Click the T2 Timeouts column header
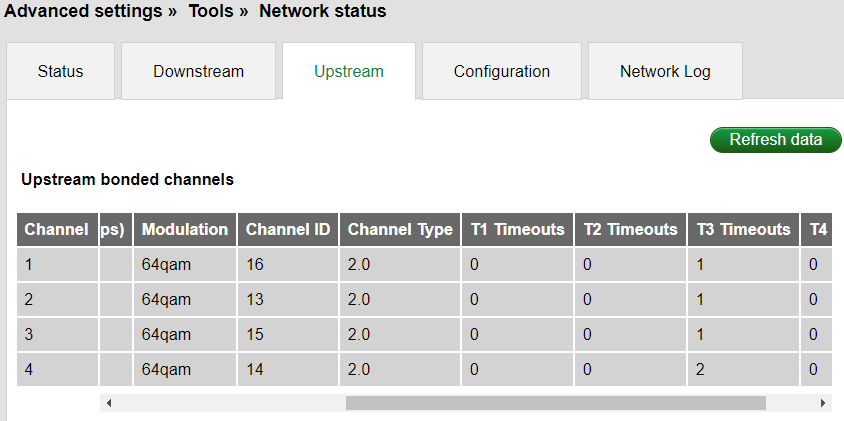The height and width of the screenshot is (421, 844). tap(630, 229)
